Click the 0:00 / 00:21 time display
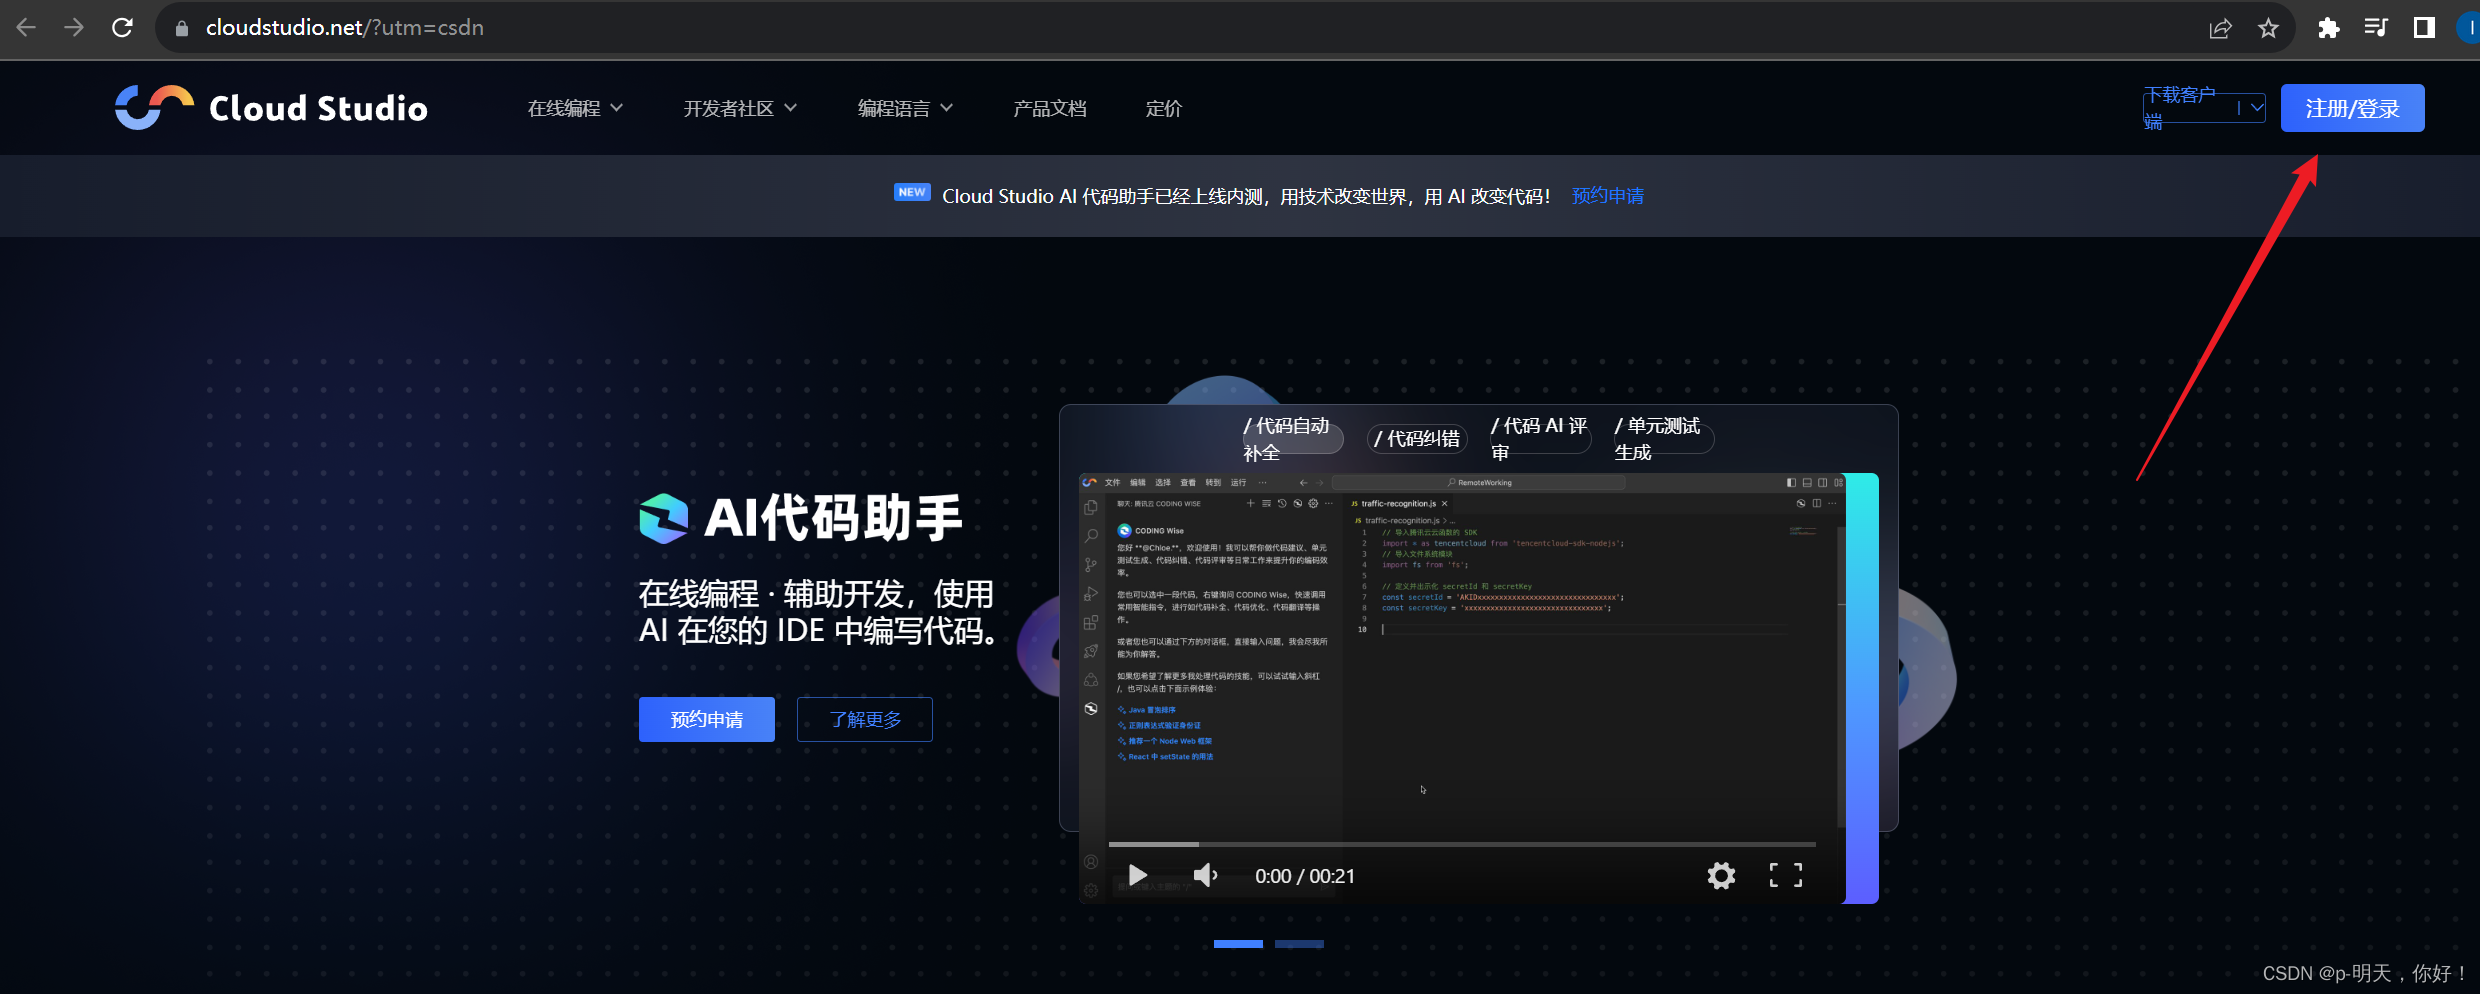This screenshot has width=2480, height=994. pyautogui.click(x=1304, y=876)
